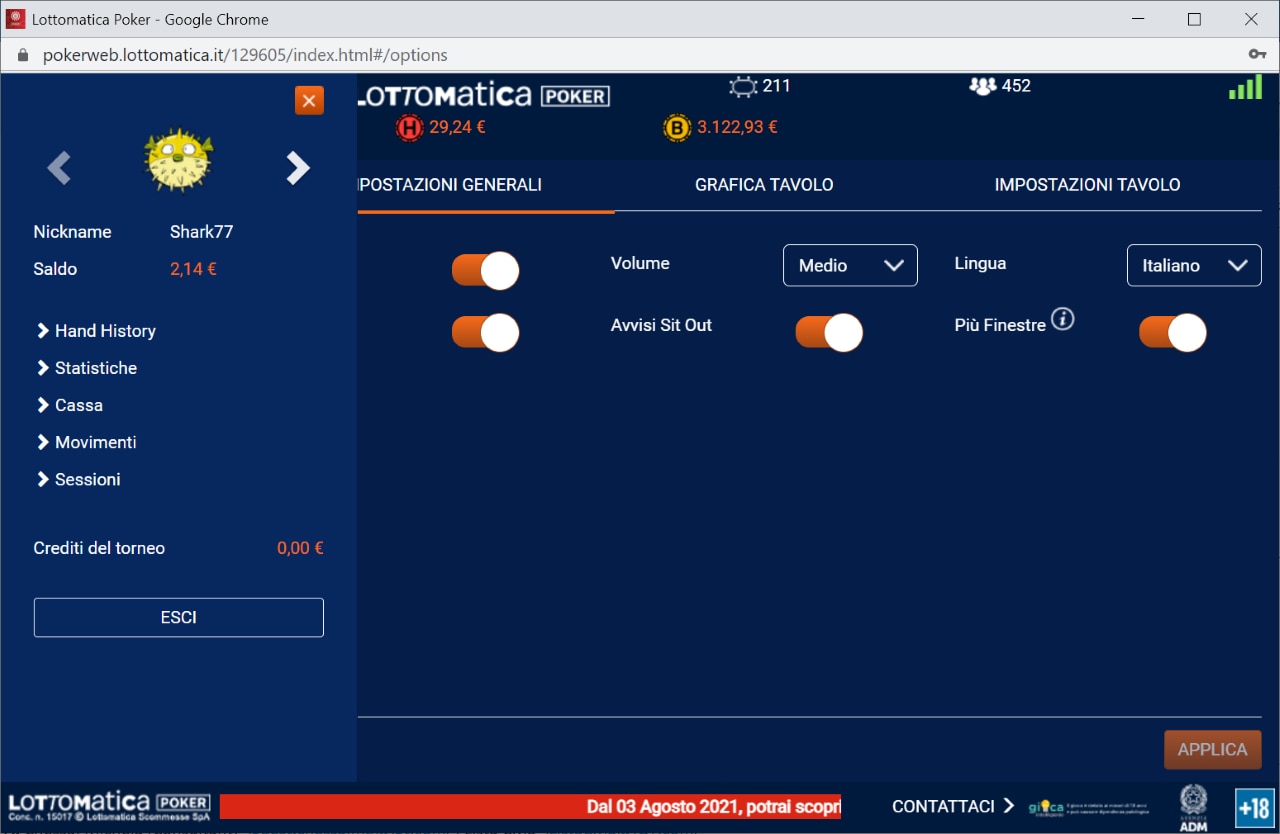Click the 29,24 € balance amount
This screenshot has height=834, width=1280.
tap(457, 127)
